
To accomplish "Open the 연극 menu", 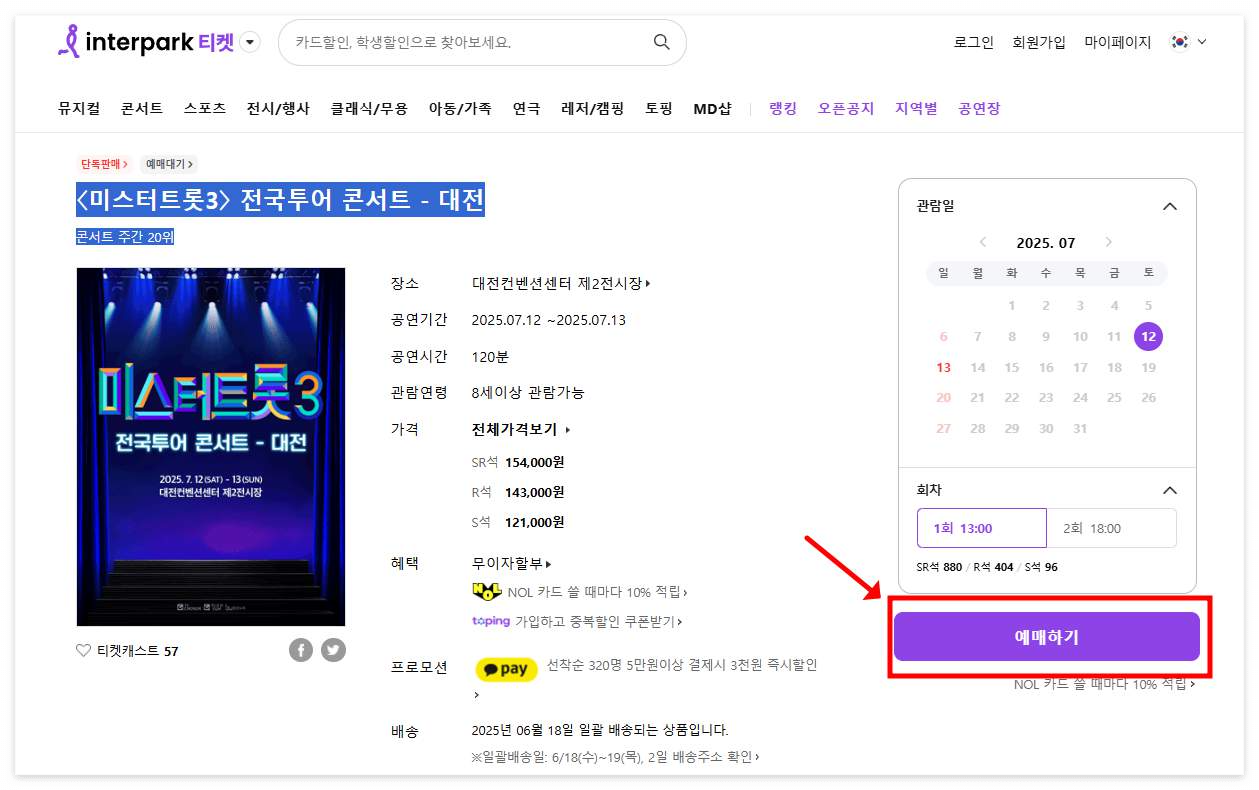I will point(526,108).
